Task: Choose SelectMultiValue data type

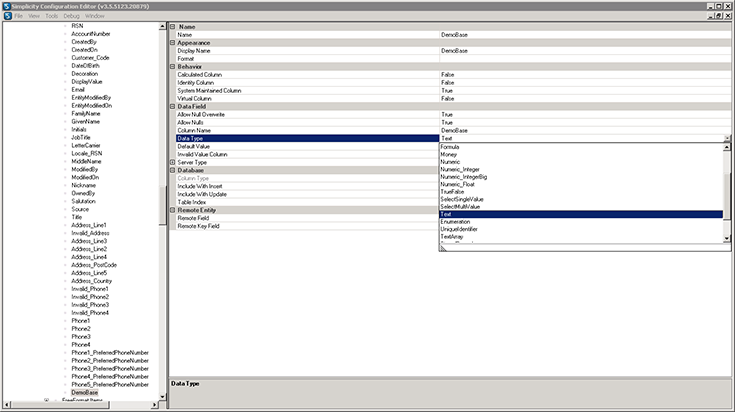Action: point(581,207)
